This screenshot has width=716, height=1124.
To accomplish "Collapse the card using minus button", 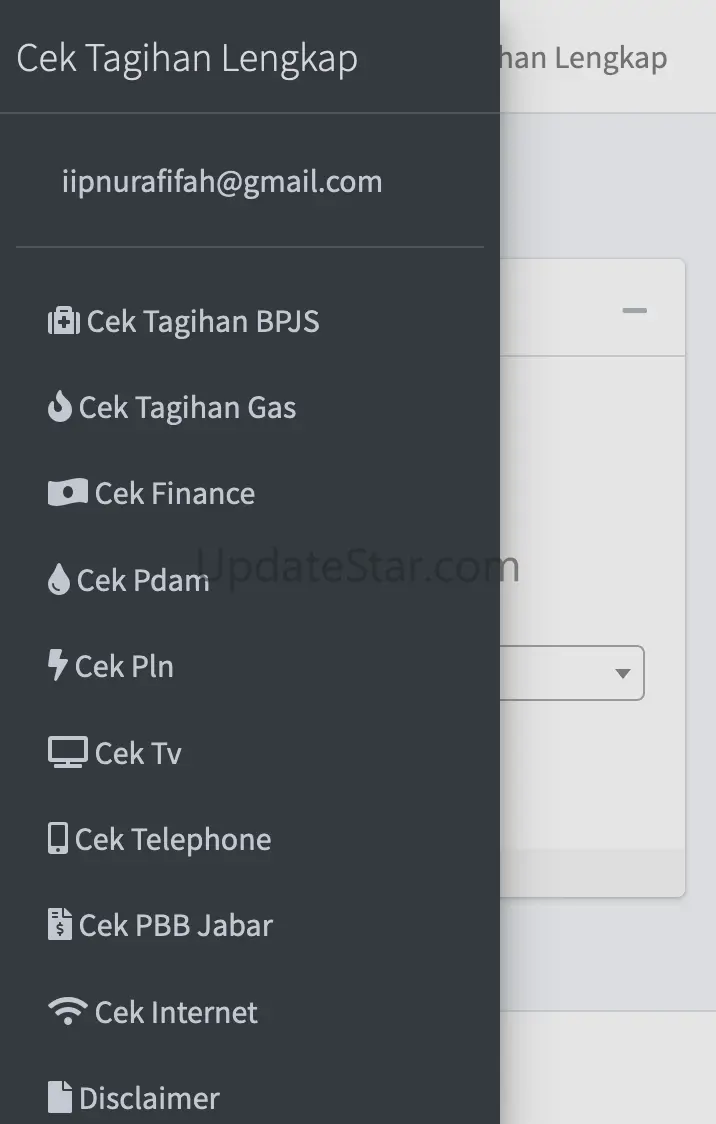I will click(634, 310).
